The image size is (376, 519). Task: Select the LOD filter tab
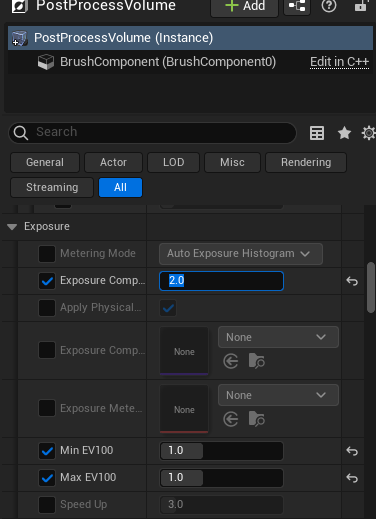point(173,162)
